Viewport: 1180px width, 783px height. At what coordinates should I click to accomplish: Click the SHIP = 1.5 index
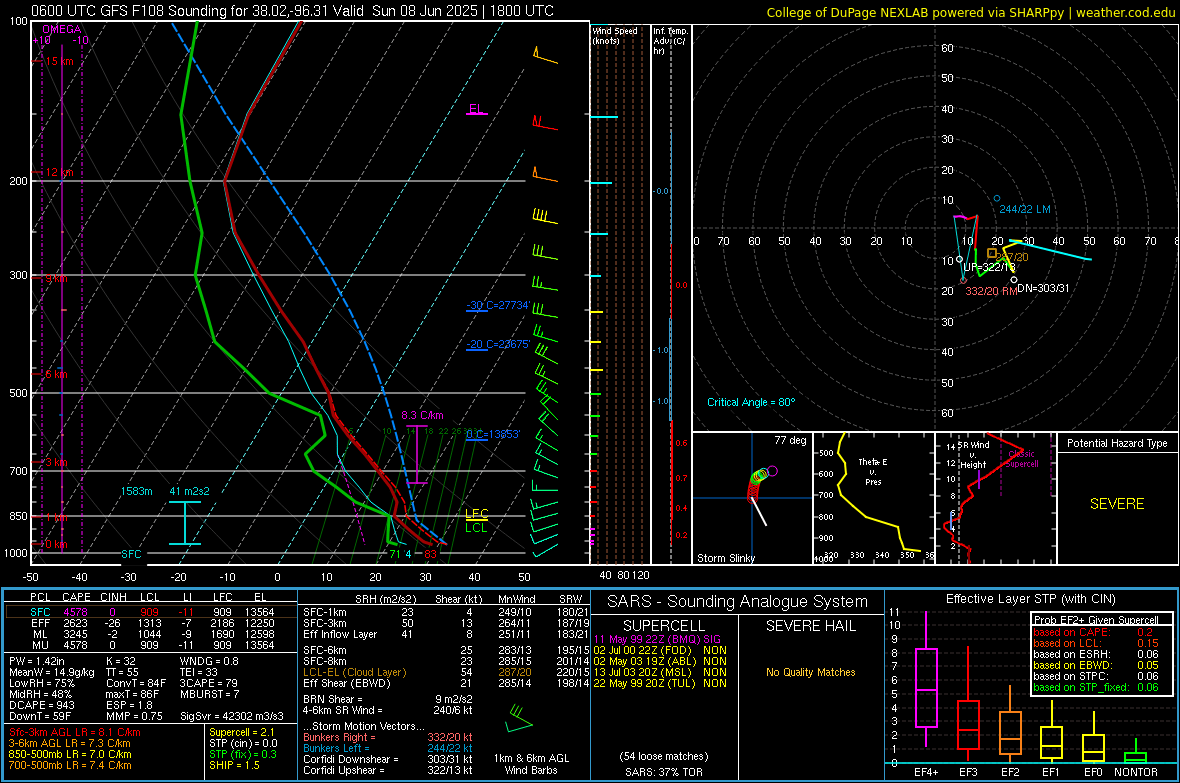[234, 765]
